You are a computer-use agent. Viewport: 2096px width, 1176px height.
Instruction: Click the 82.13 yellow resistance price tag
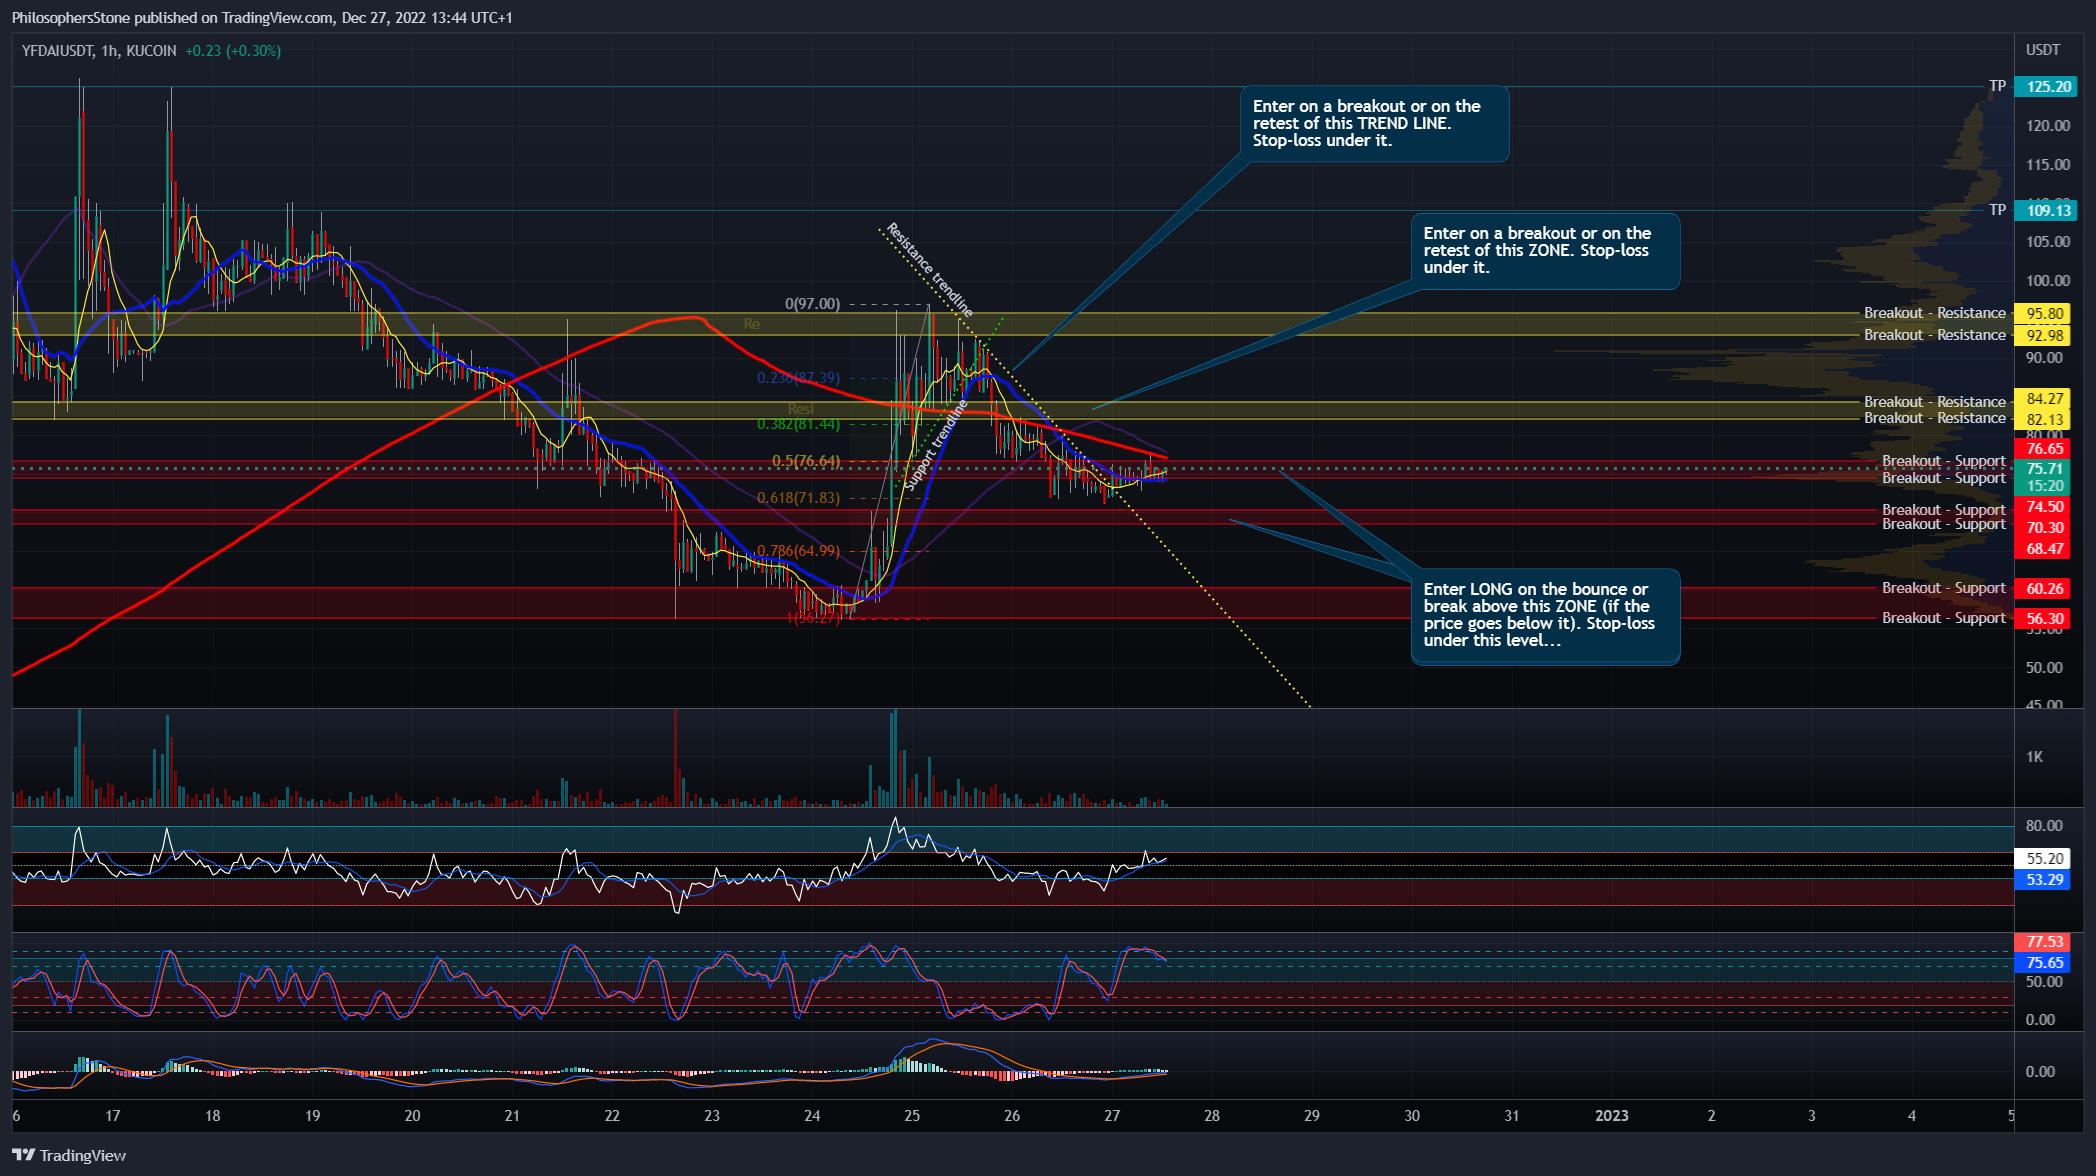[2043, 419]
